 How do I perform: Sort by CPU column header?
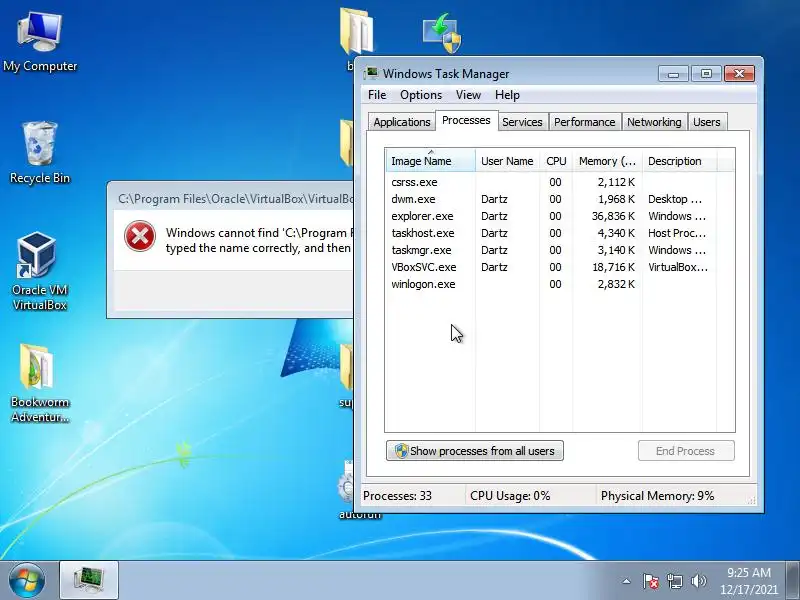point(556,161)
